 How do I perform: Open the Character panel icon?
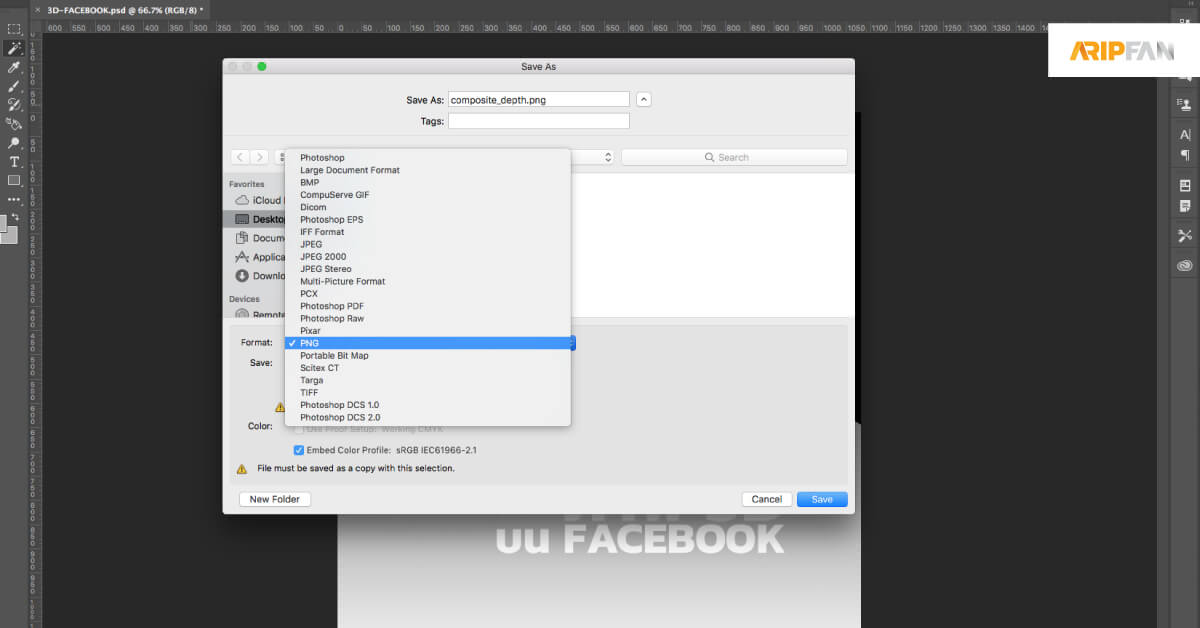(x=1185, y=134)
